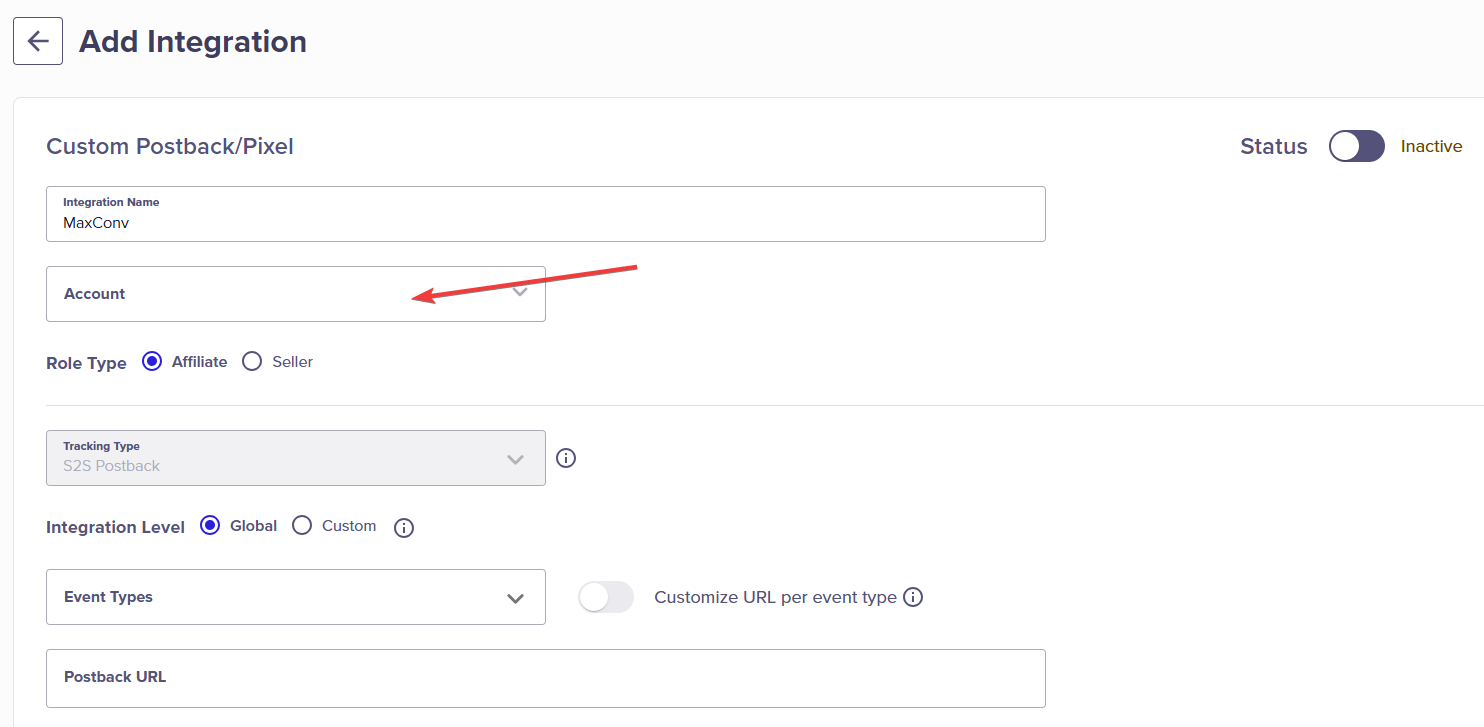Screen dimensions: 1484x727
Task: Click the Customize URL per event type text
Action: pyautogui.click(x=775, y=597)
